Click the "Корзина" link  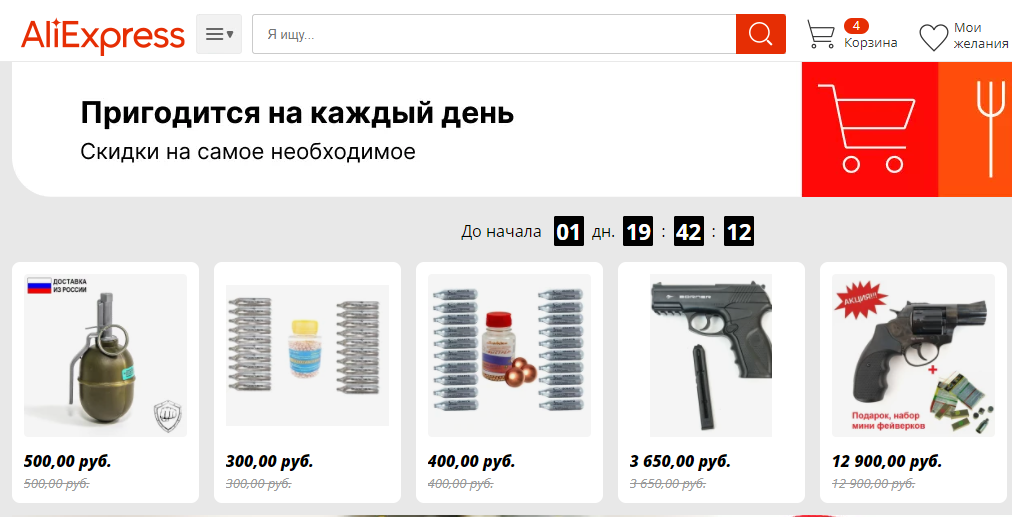click(x=871, y=43)
